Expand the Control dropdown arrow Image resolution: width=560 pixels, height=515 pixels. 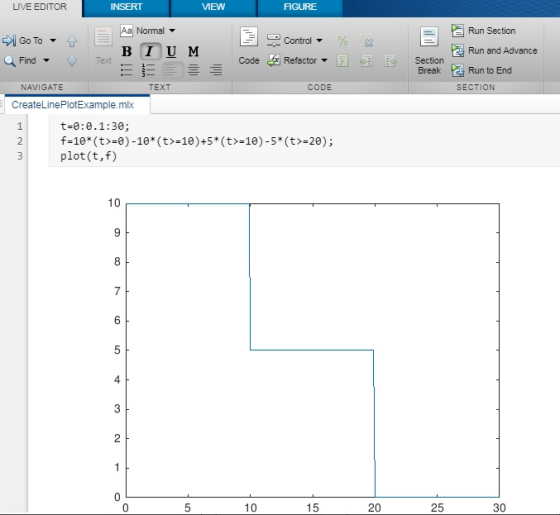coord(319,40)
